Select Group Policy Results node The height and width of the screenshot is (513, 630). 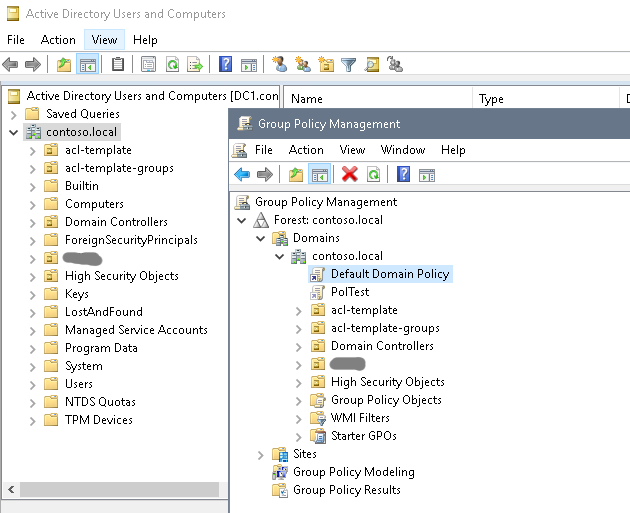347,490
